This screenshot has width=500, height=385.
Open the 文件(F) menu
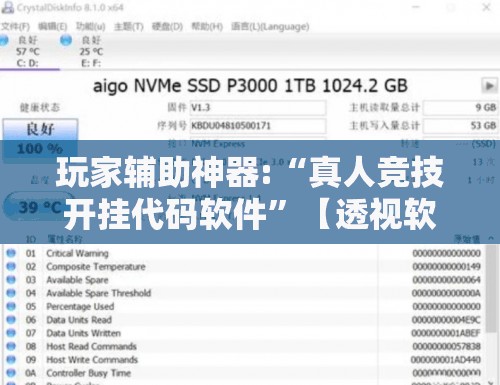pyautogui.click(x=15, y=26)
